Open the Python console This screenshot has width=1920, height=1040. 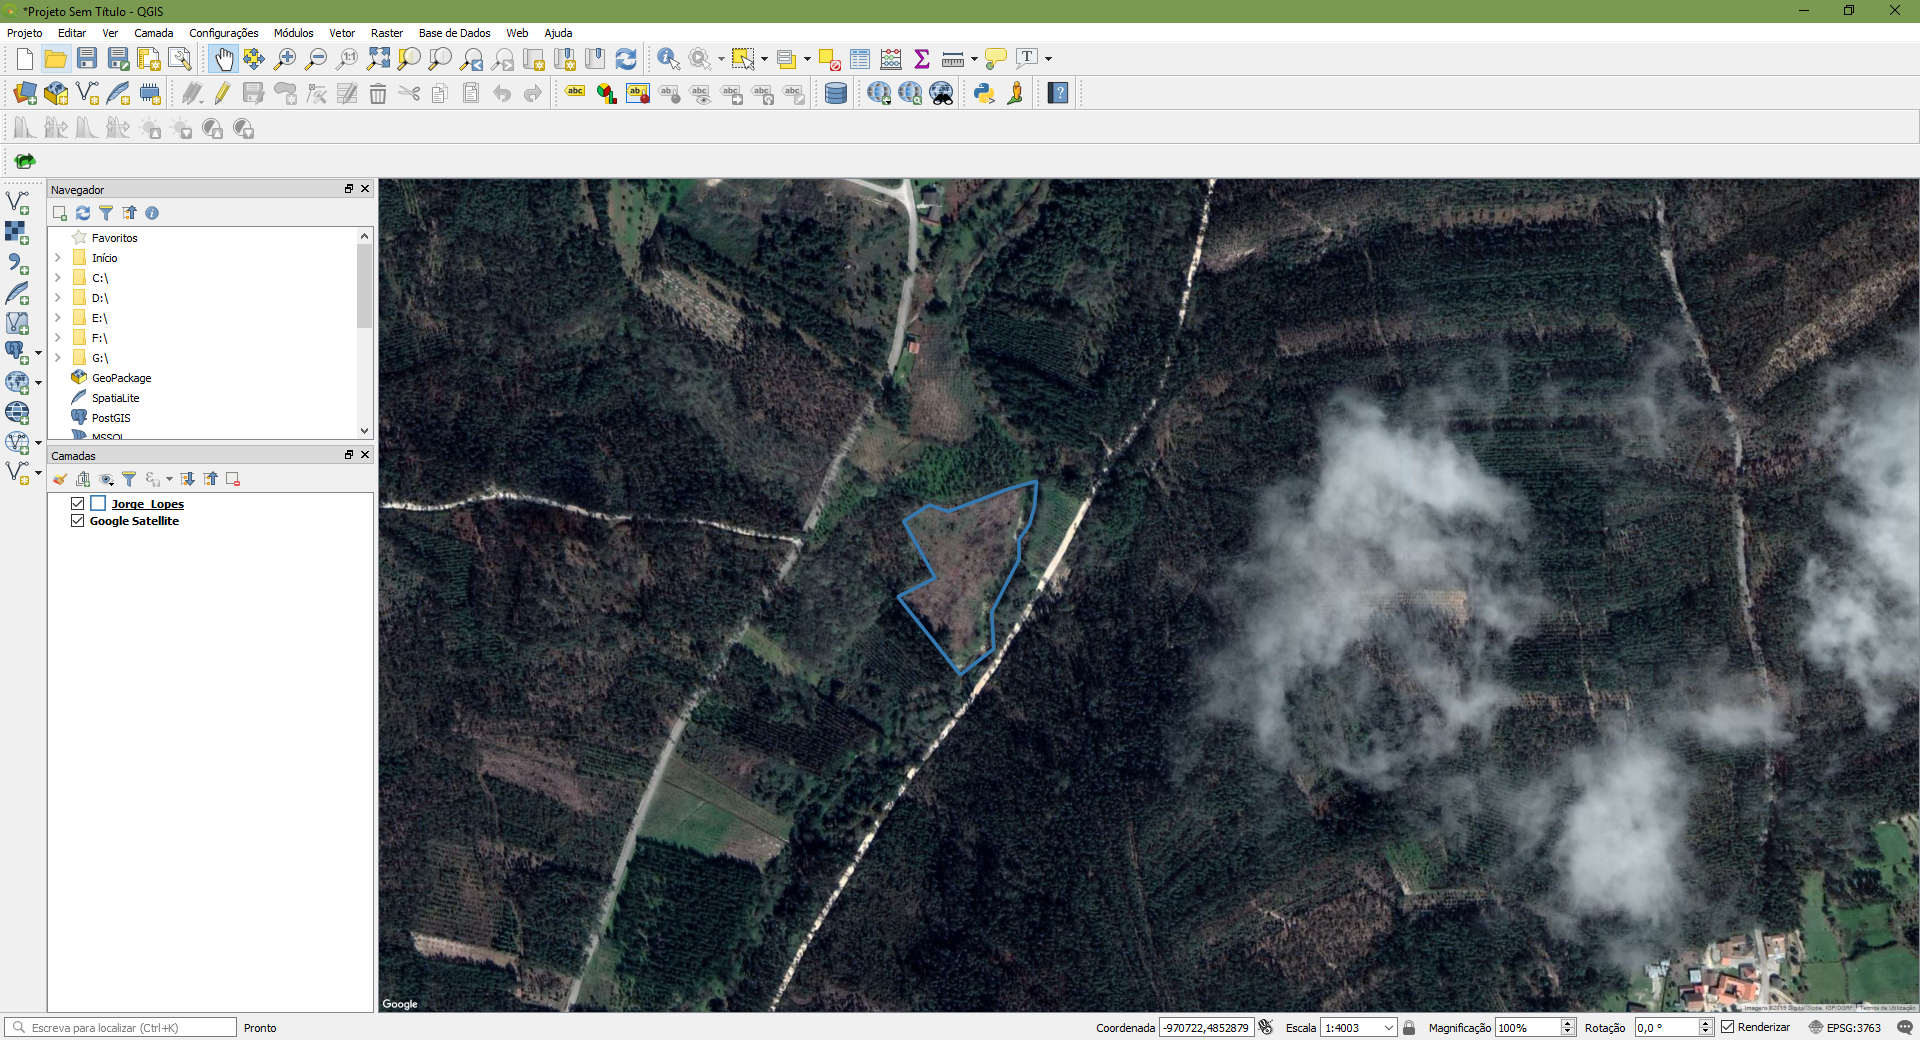point(984,94)
